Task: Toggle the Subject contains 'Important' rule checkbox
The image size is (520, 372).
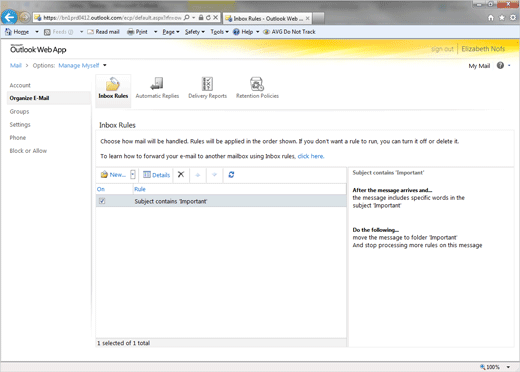Action: pos(102,201)
